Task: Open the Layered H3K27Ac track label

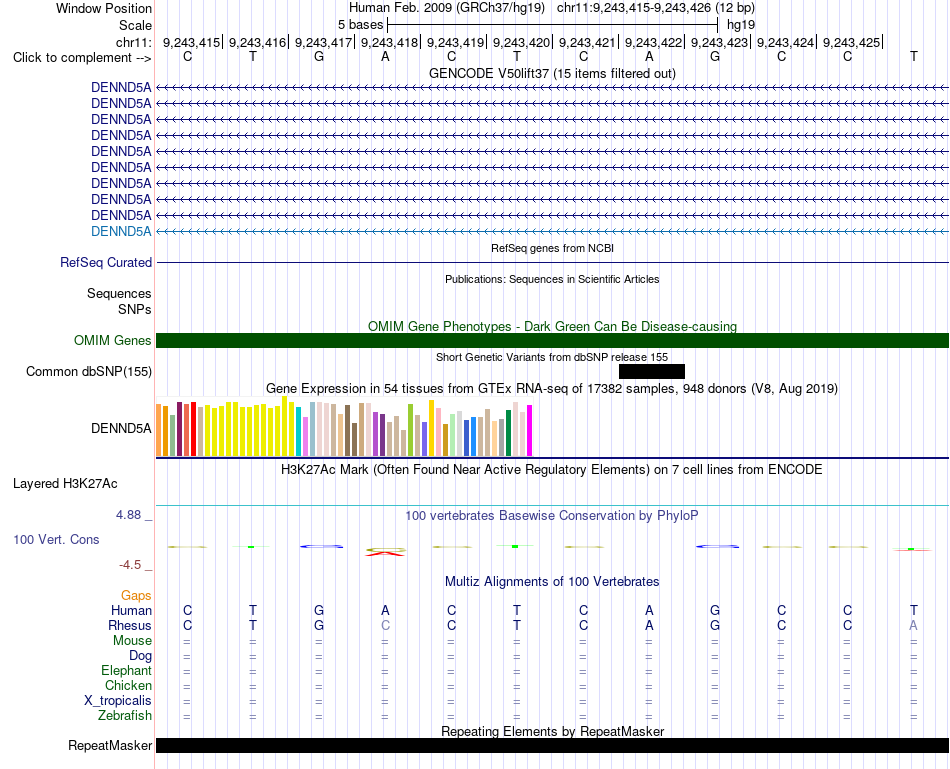Action: click(65, 484)
